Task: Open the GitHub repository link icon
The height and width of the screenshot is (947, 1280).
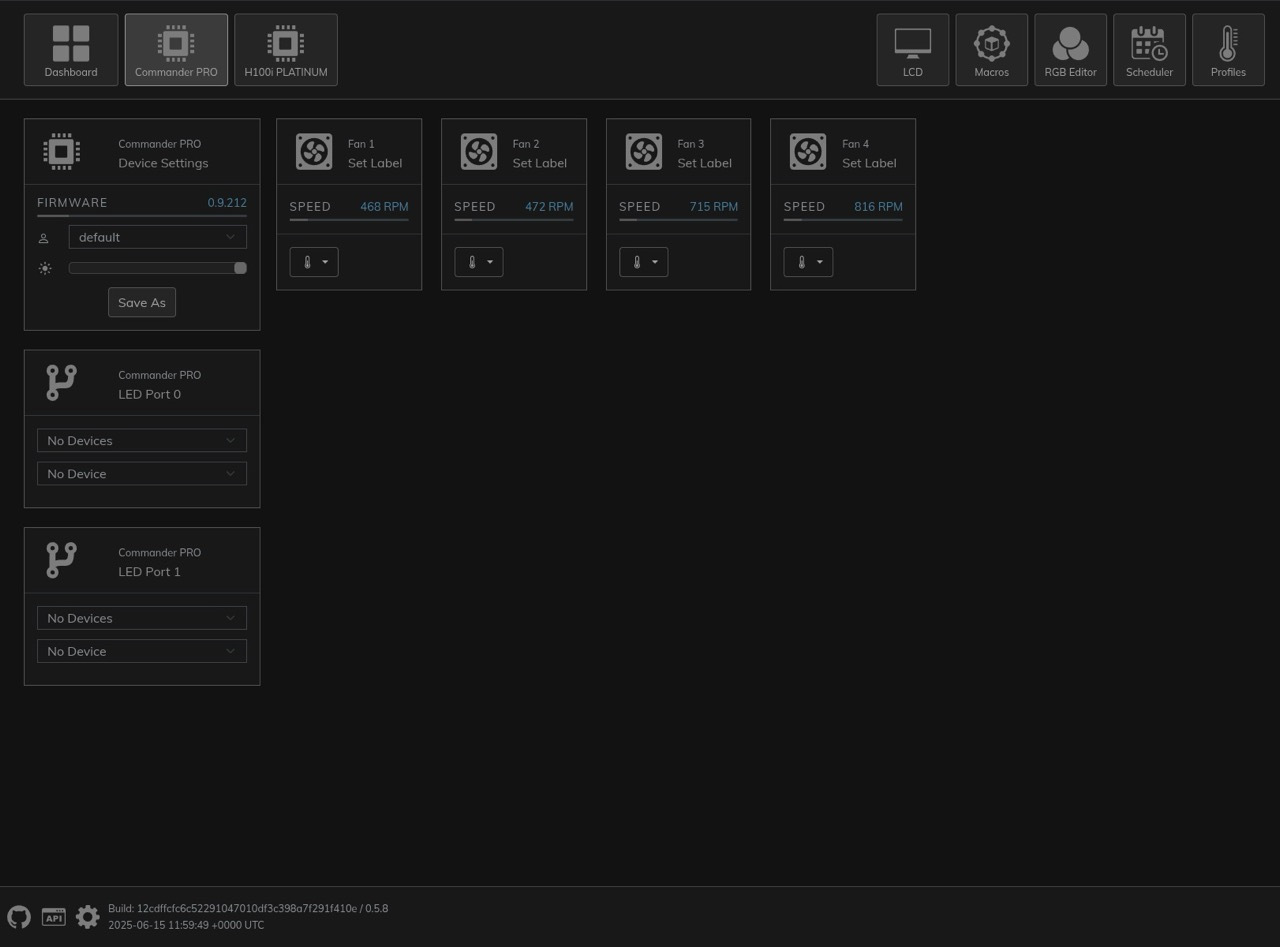Action: point(19,917)
